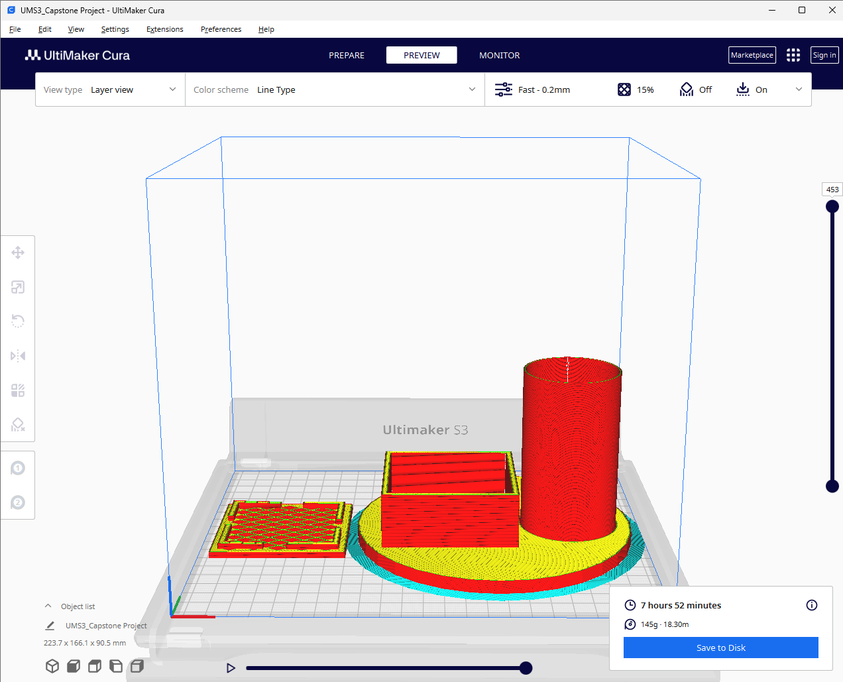Open Per Model Settings tool
843x682 pixels.
pos(18,390)
